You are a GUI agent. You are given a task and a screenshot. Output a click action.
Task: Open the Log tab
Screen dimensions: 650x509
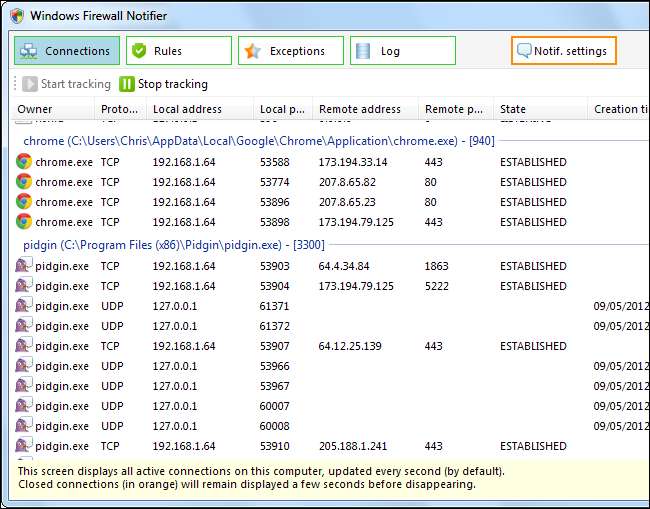click(x=402, y=51)
